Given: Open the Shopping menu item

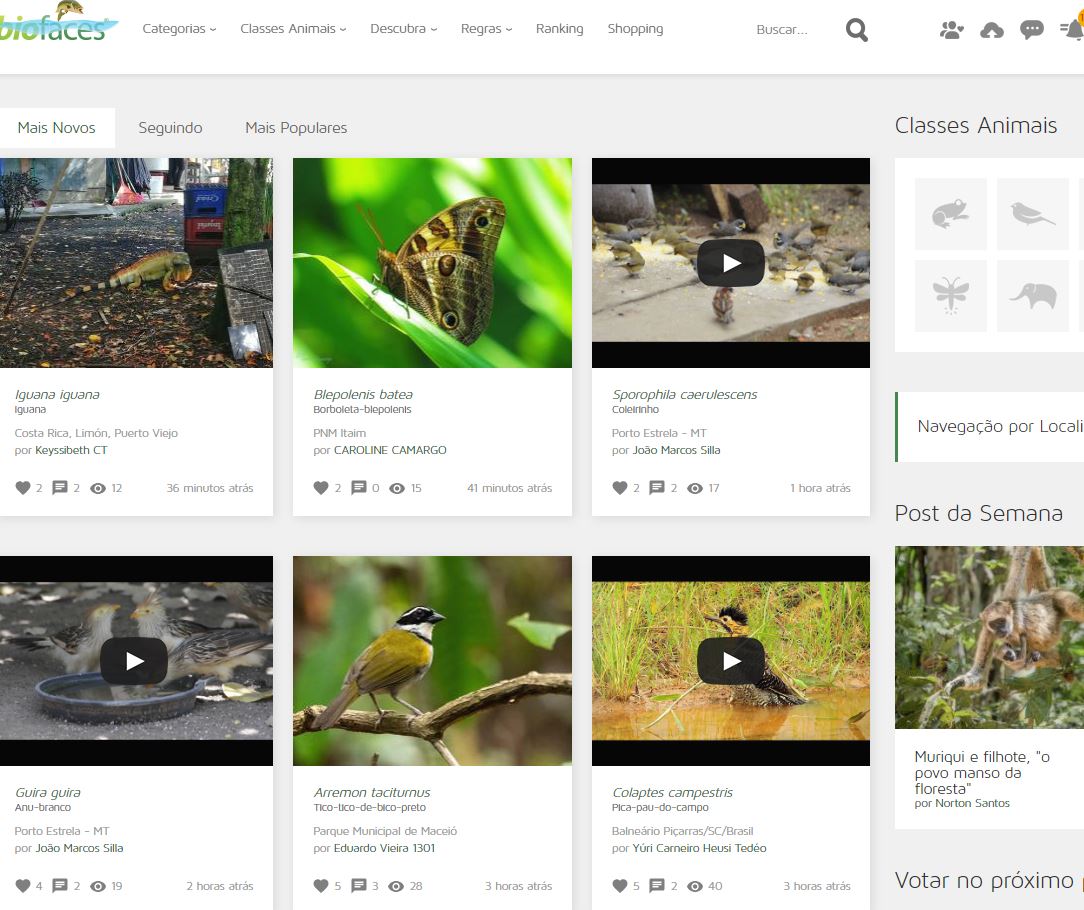Looking at the screenshot, I should pyautogui.click(x=635, y=29).
